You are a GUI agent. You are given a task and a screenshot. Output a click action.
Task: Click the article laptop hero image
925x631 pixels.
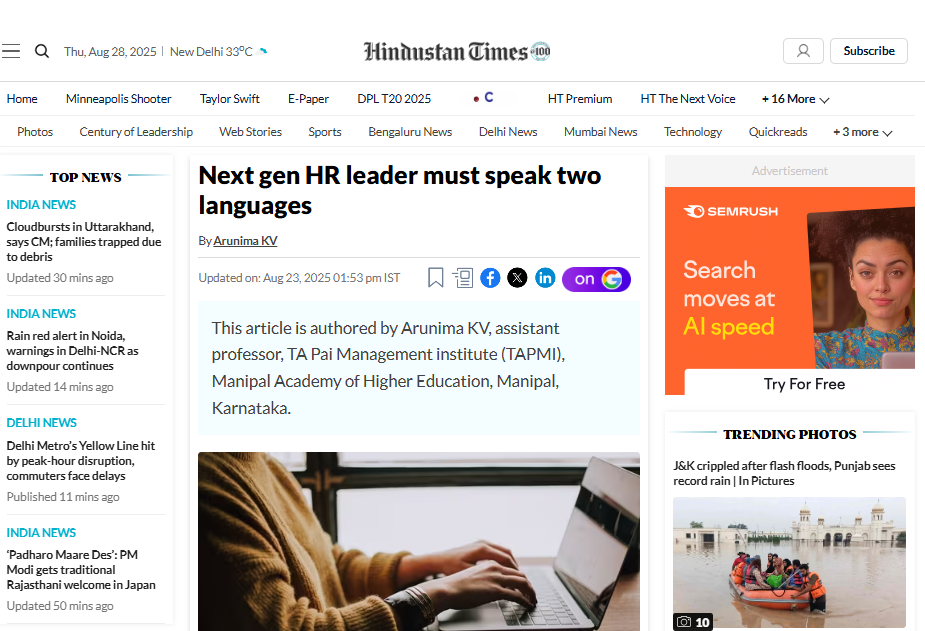click(419, 541)
